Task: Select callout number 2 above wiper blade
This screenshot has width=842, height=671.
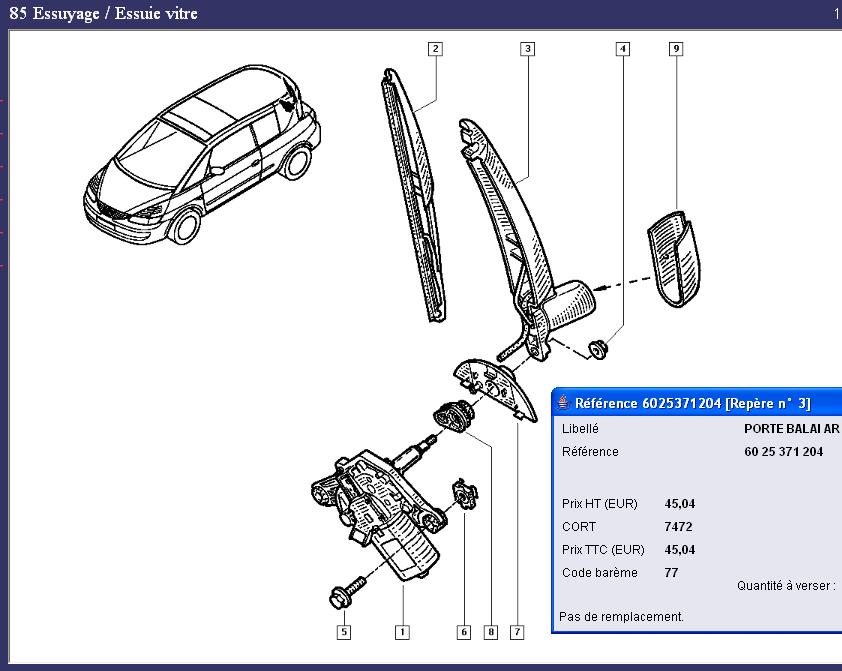Action: tap(435, 48)
